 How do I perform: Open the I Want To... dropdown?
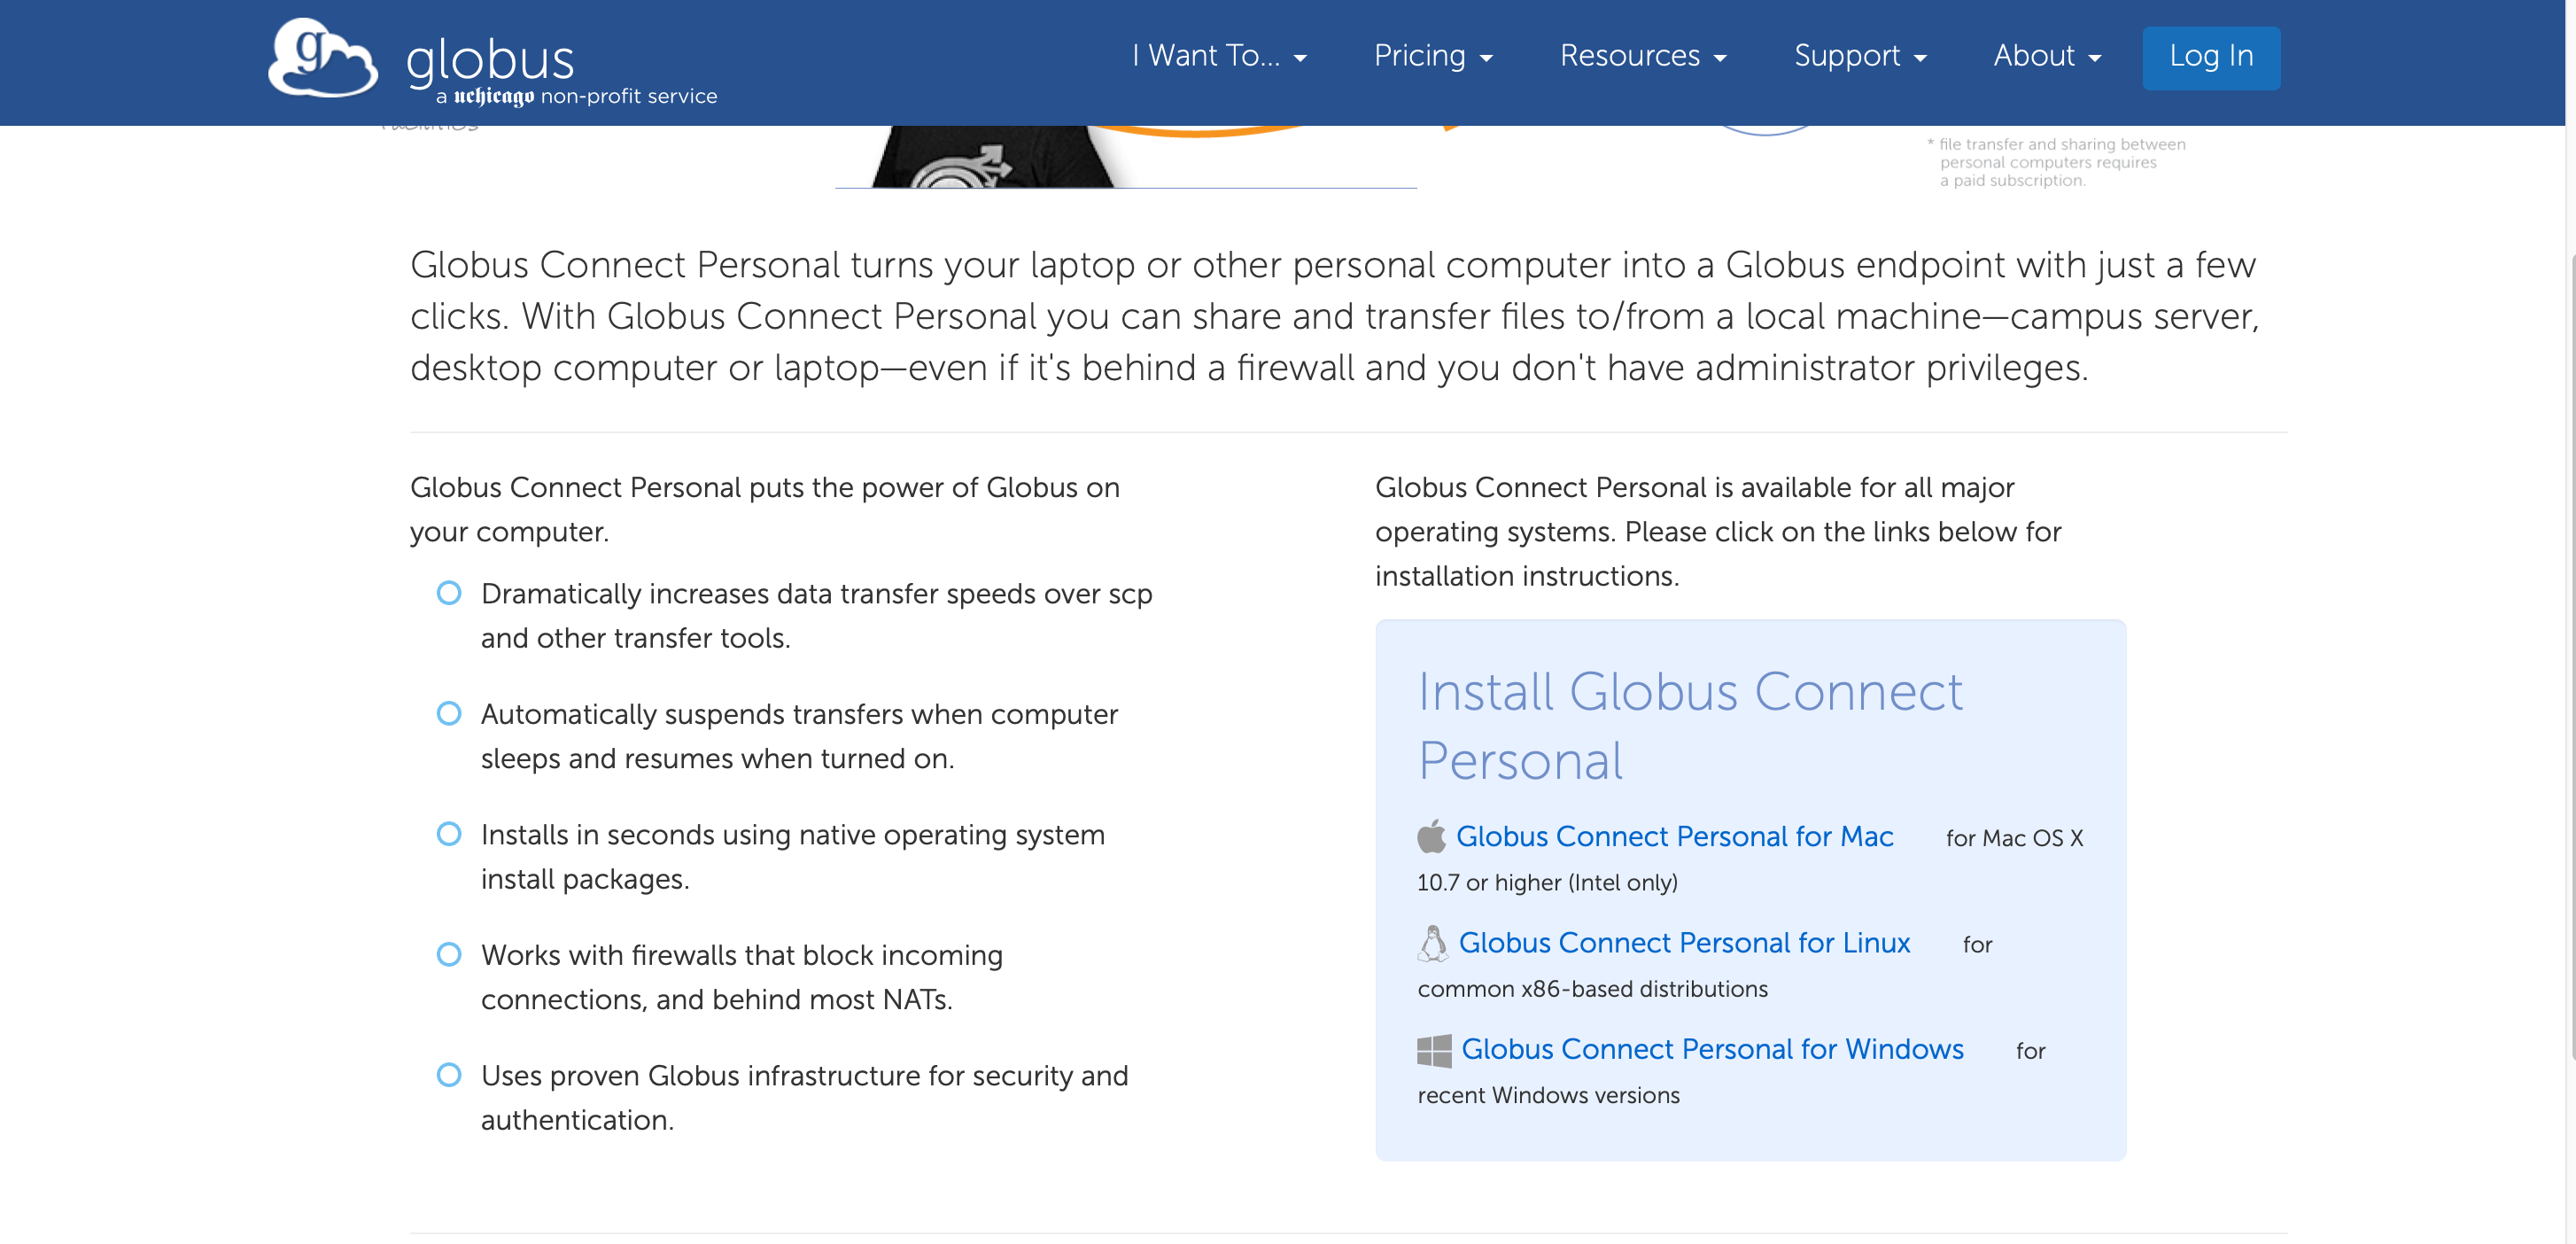[x=1219, y=56]
